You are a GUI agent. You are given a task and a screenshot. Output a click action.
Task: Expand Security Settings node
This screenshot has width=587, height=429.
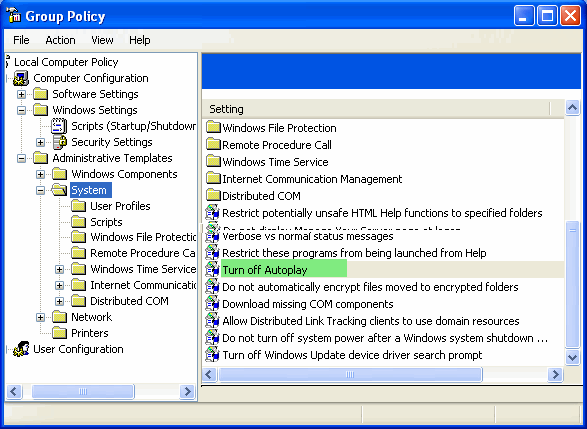point(40,143)
